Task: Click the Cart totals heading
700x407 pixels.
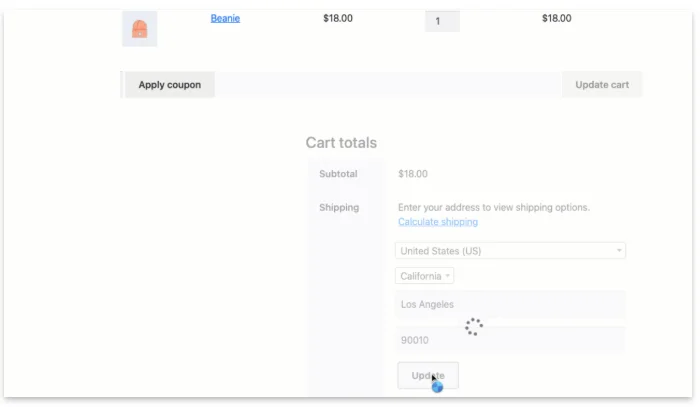Action: click(341, 143)
